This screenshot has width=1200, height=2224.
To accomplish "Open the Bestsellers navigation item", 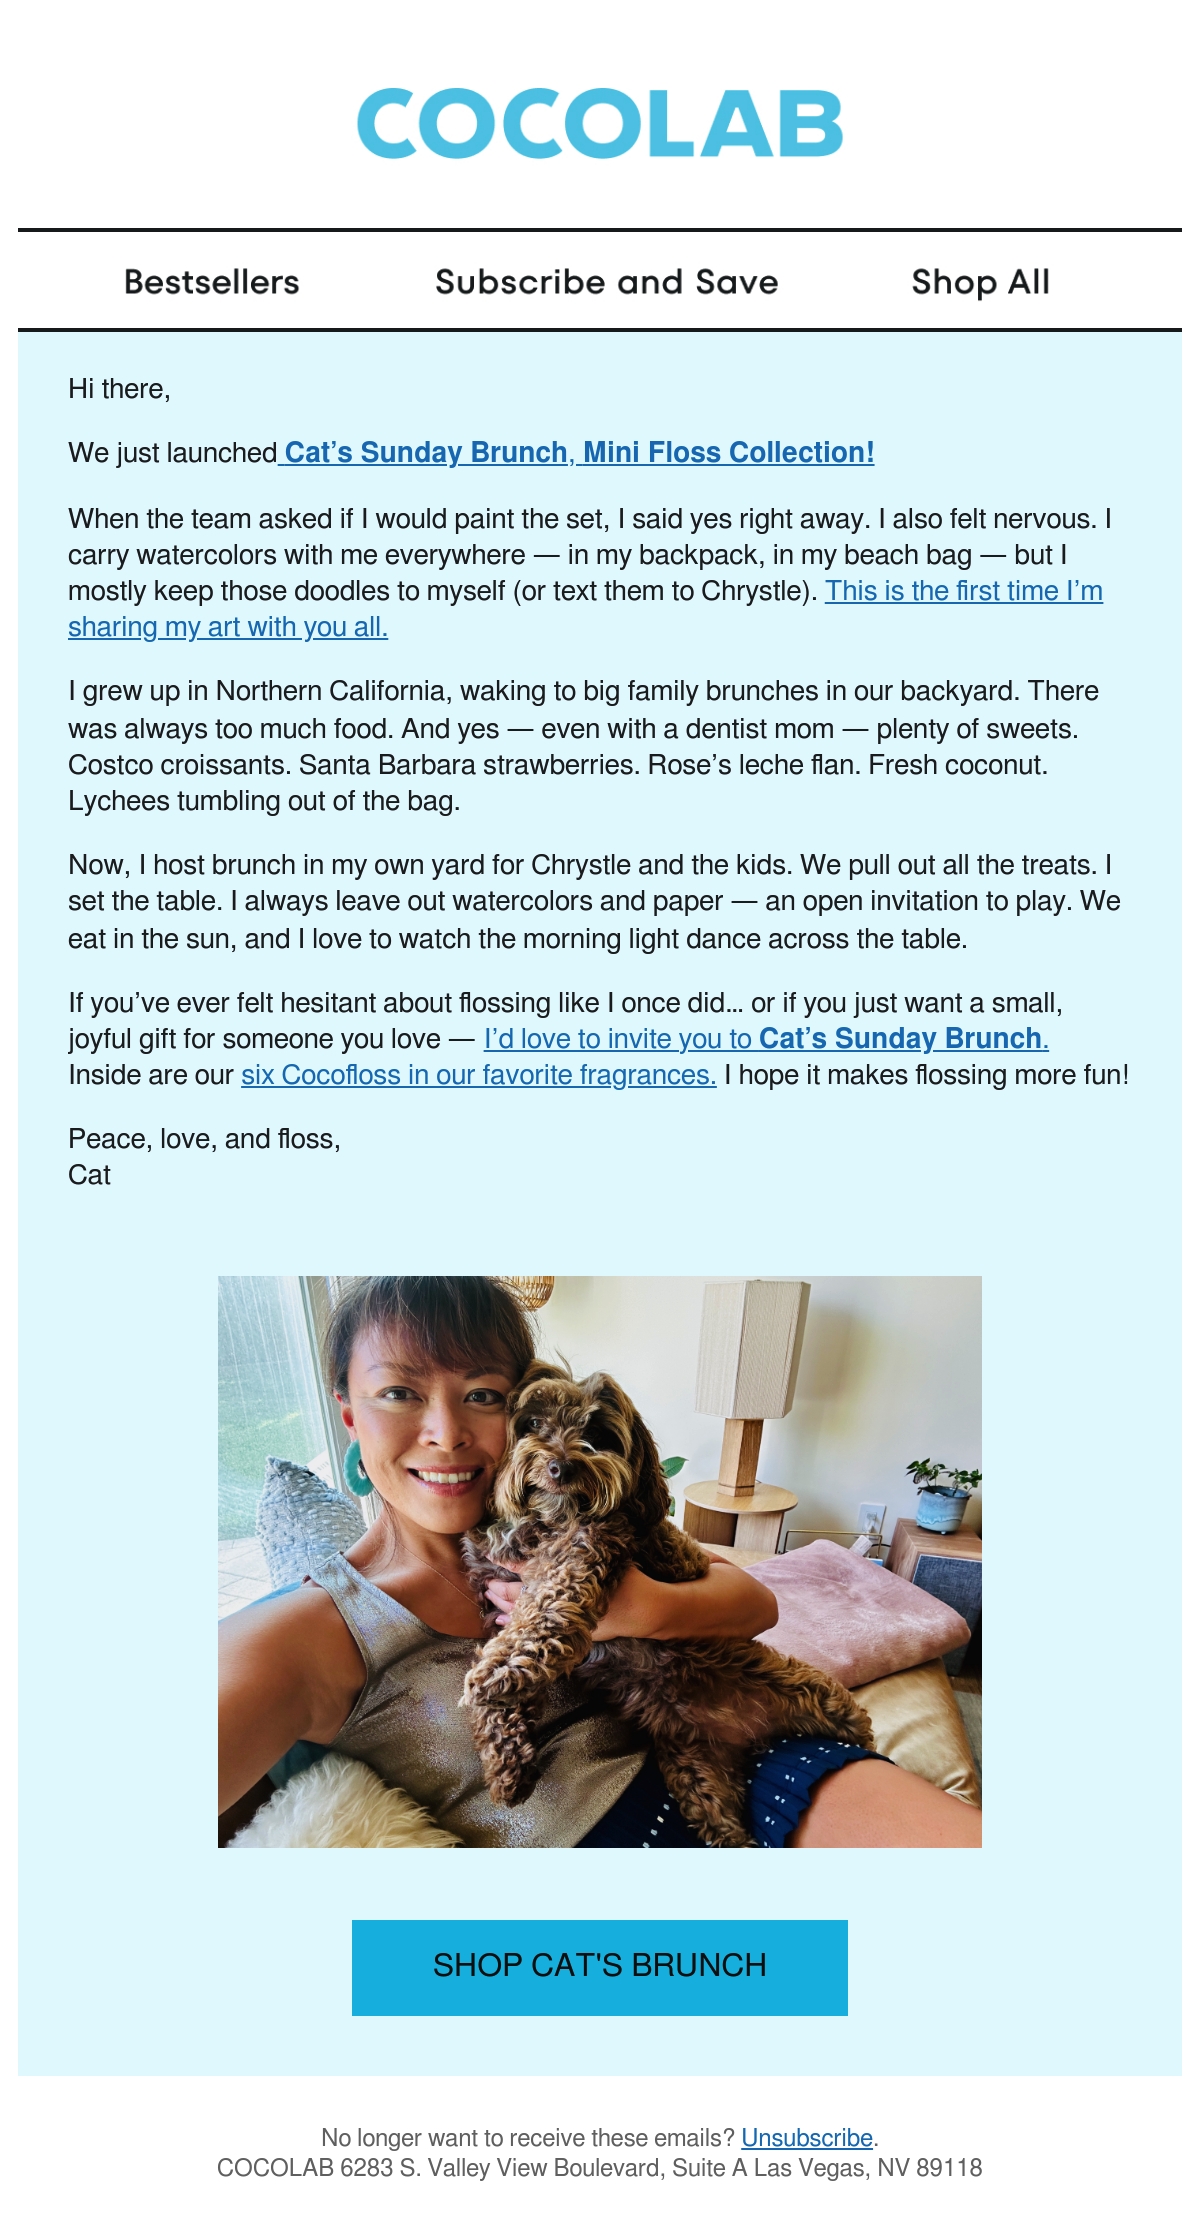I will 212,282.
